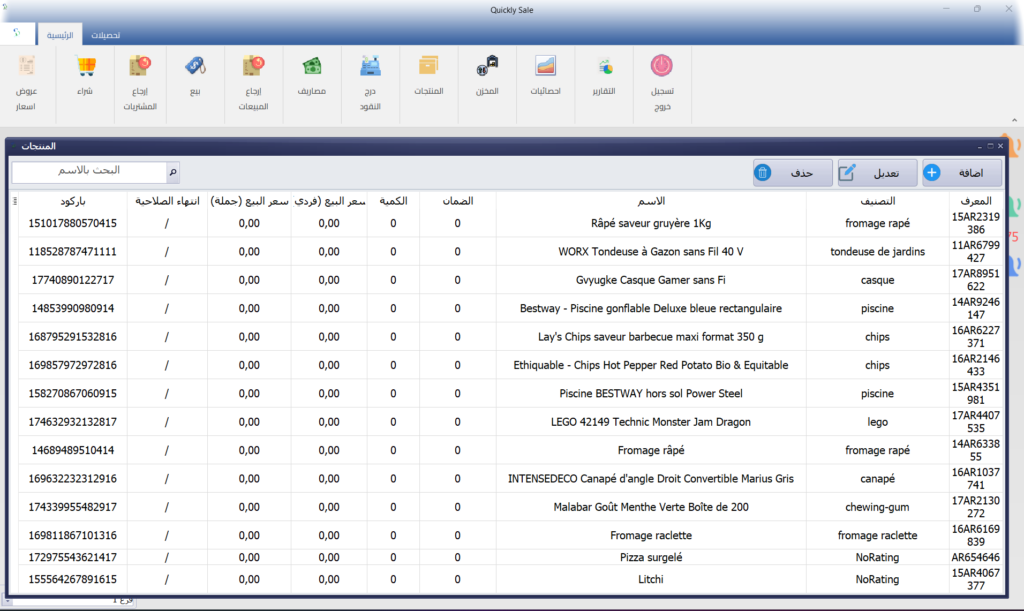The image size is (1024, 611).
Task: Click the search magnifier icon beside the name field
Action: 173,172
